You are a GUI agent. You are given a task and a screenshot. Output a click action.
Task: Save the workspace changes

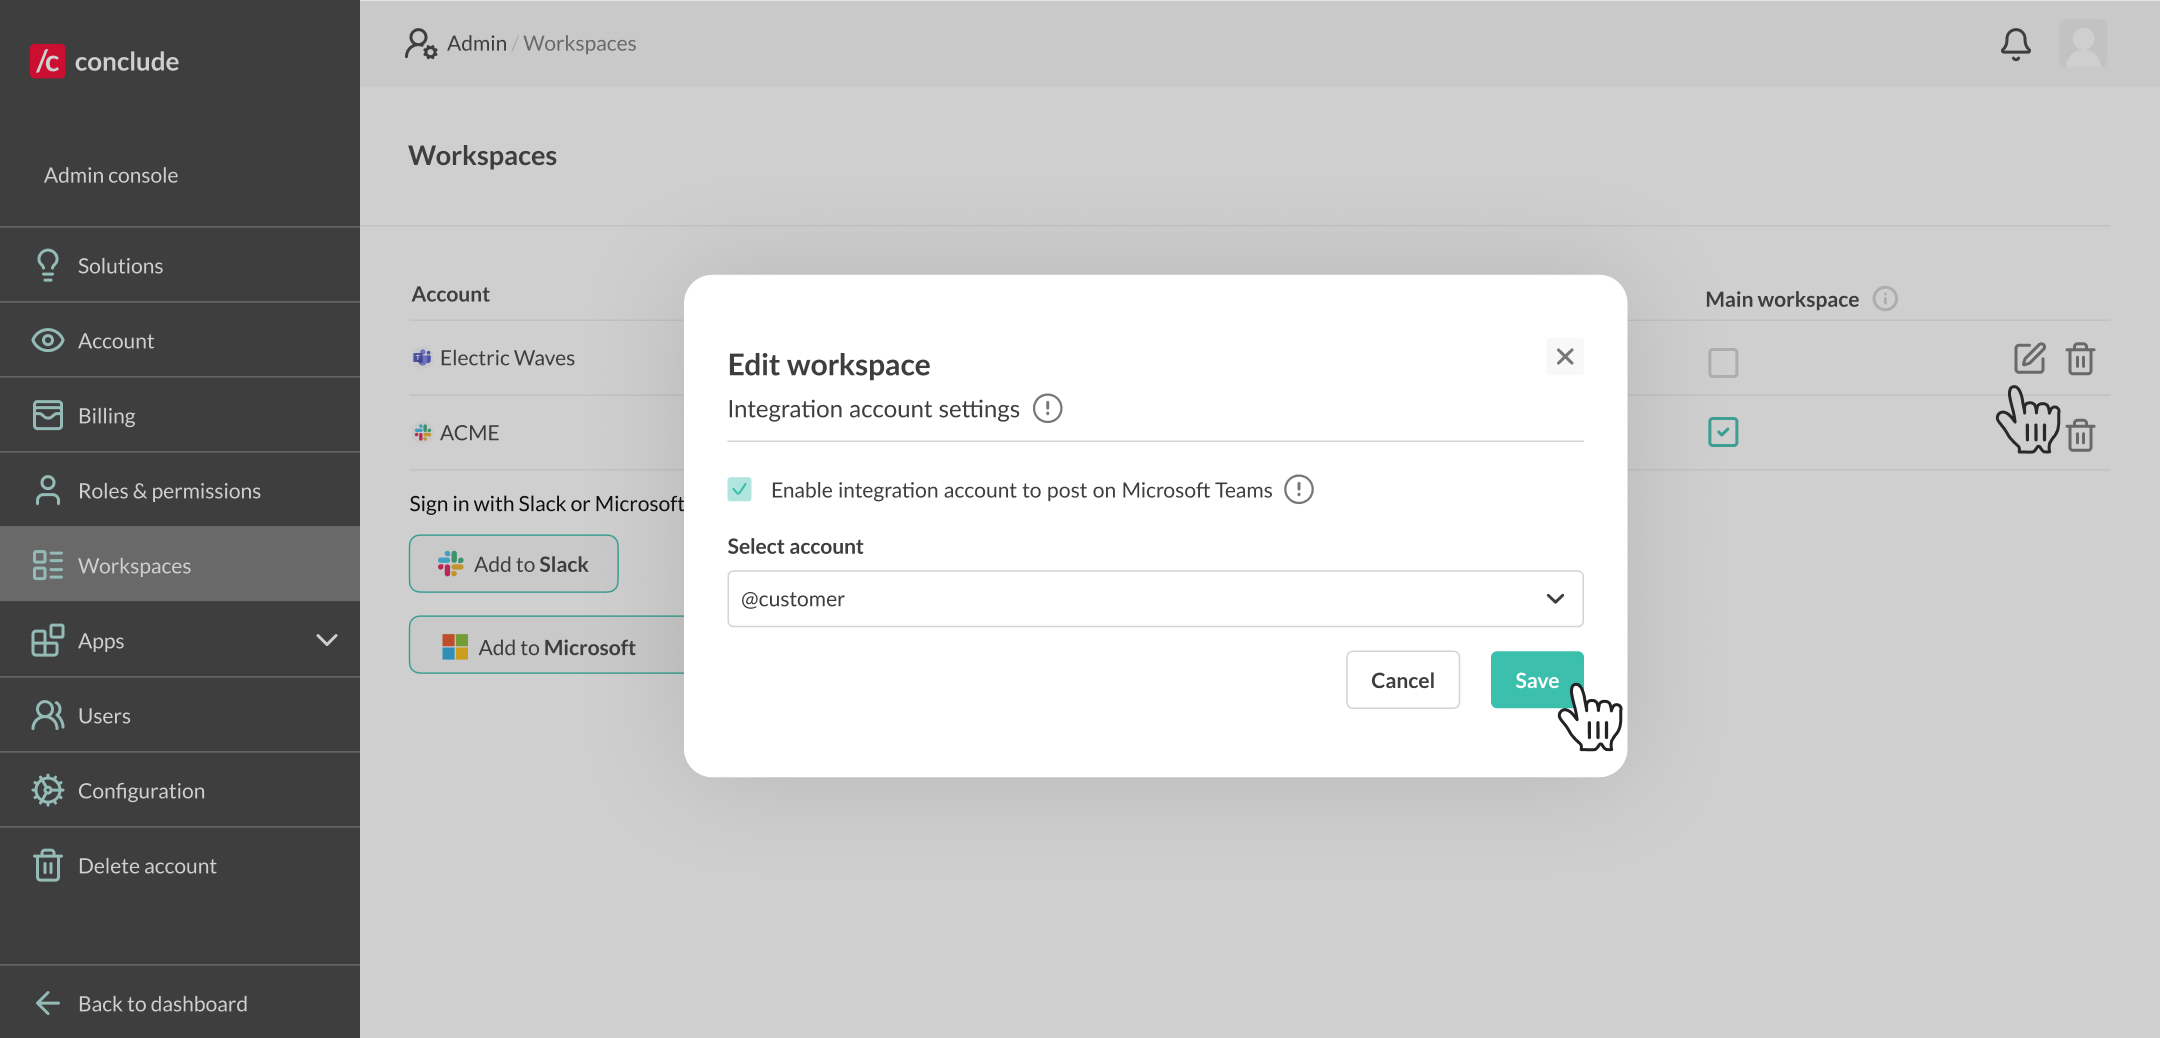tap(1536, 680)
